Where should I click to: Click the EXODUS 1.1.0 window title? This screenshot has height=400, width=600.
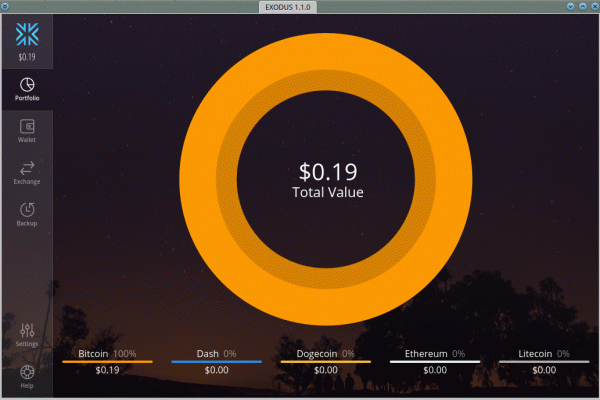coord(288,7)
